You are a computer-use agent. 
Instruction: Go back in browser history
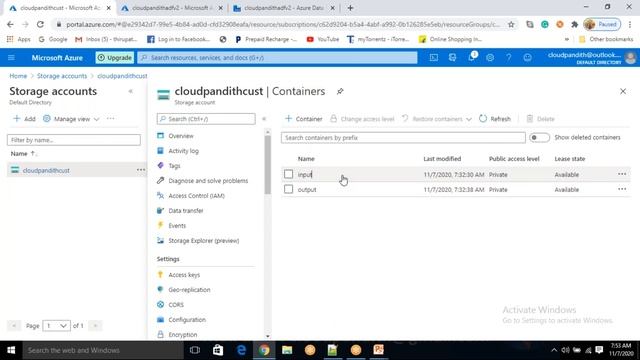(x=10, y=24)
